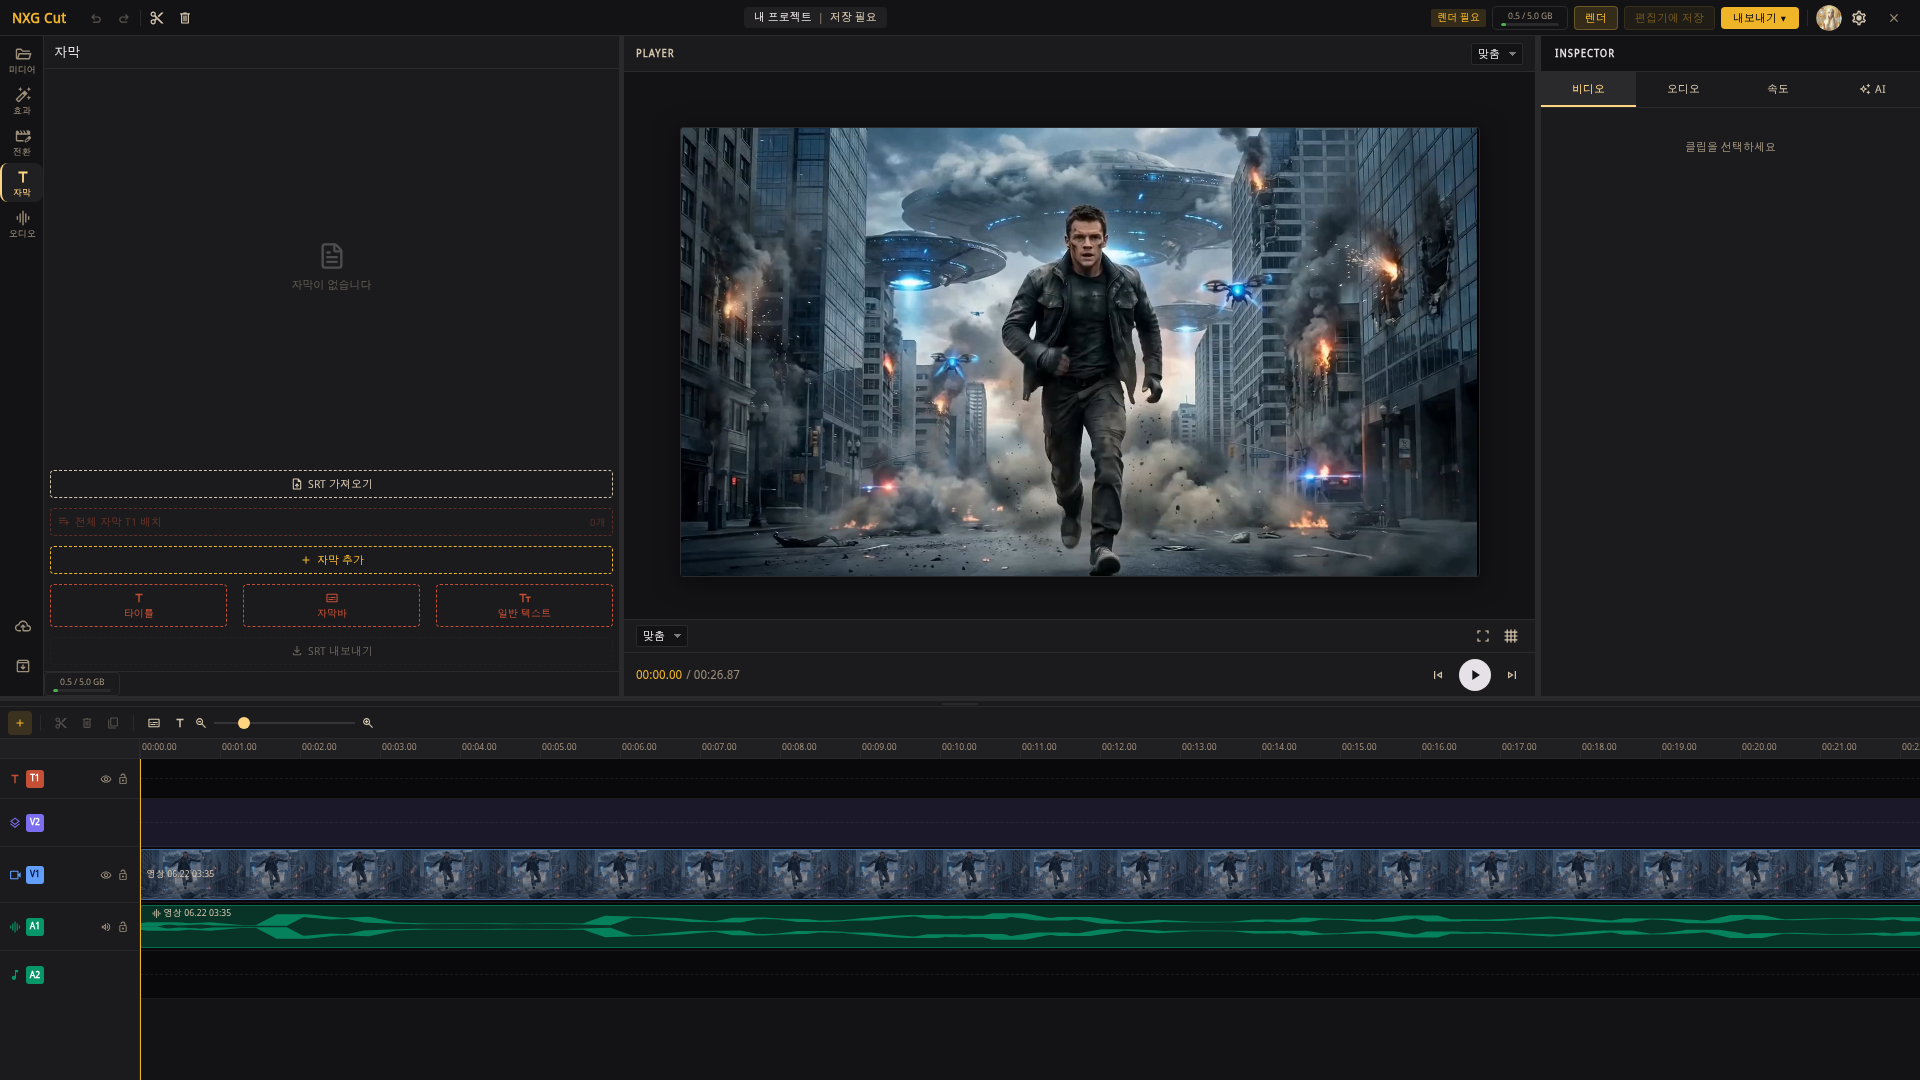Screen dimensions: 1920x1080
Task: Select the video clip on V1 track
Action: click(1030, 875)
